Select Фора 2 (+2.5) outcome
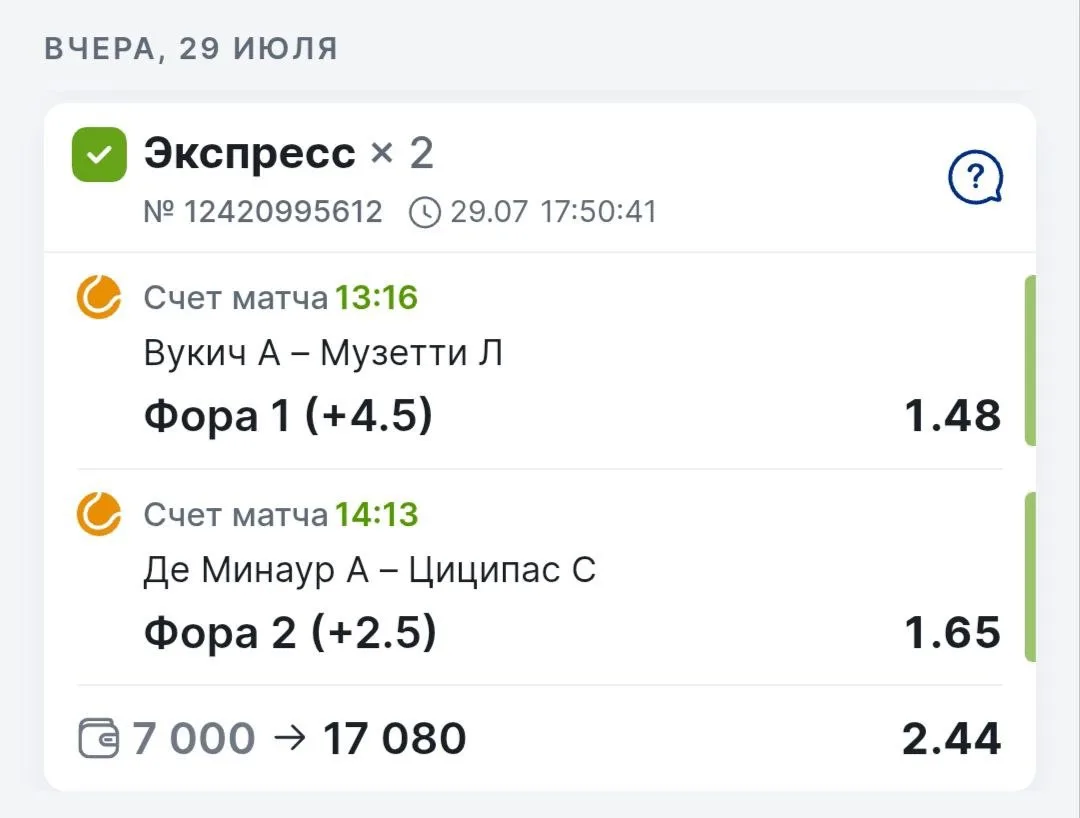The height and width of the screenshot is (818, 1080). click(290, 633)
